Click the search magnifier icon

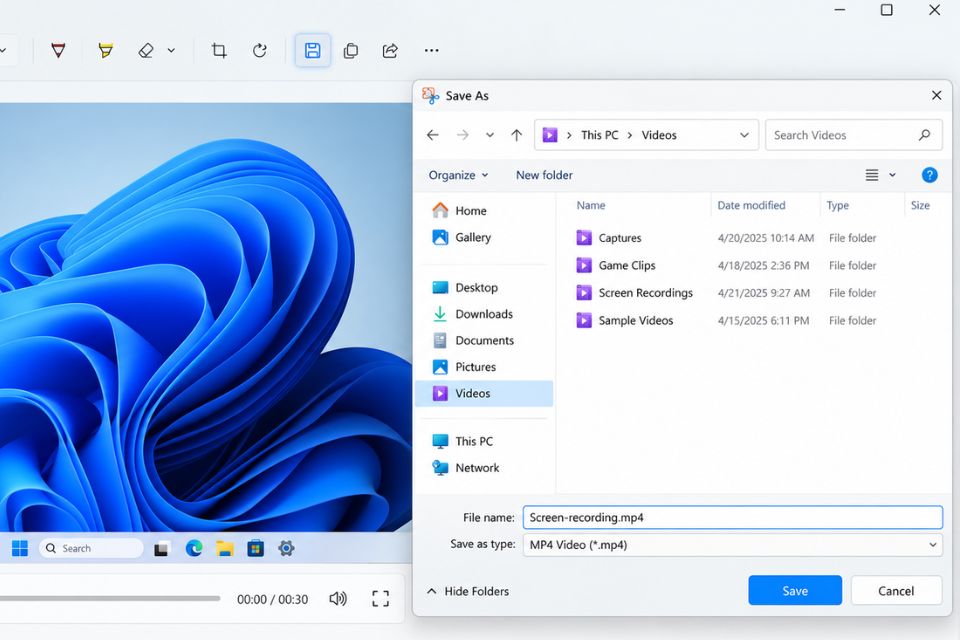coord(924,135)
